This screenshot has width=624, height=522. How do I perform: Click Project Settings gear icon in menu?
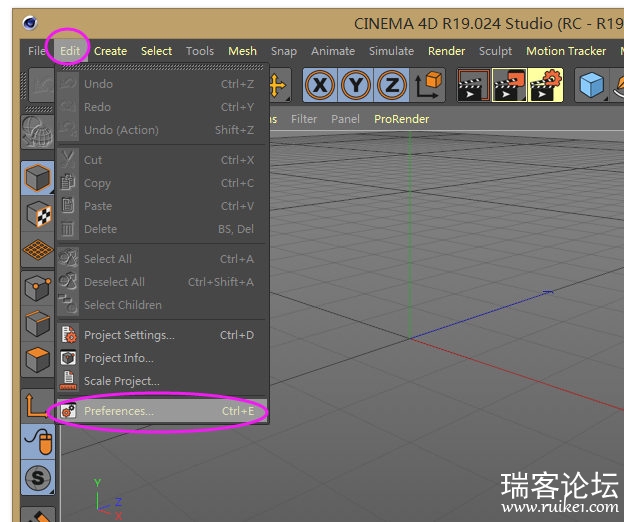coord(68,335)
